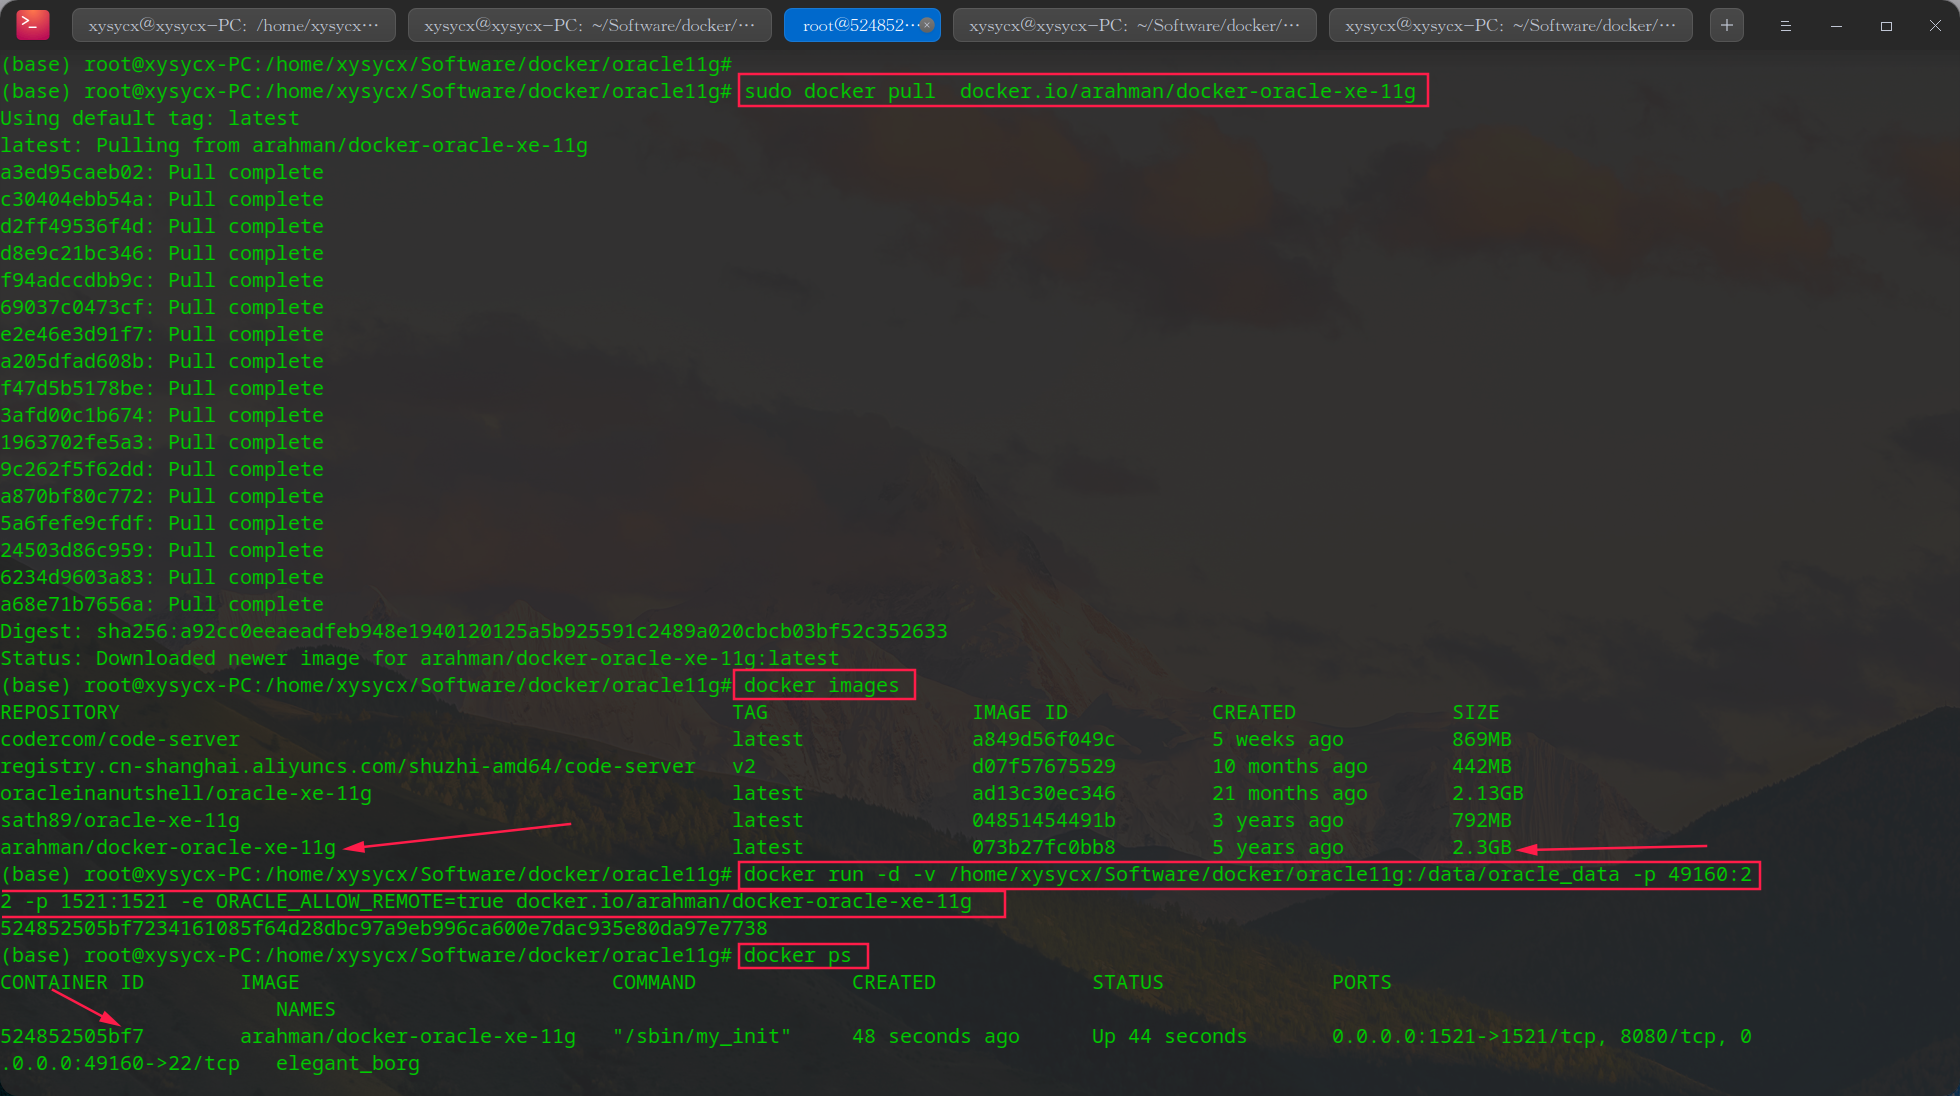Open a new terminal tab with plus button
1960x1096 pixels.
click(x=1726, y=25)
